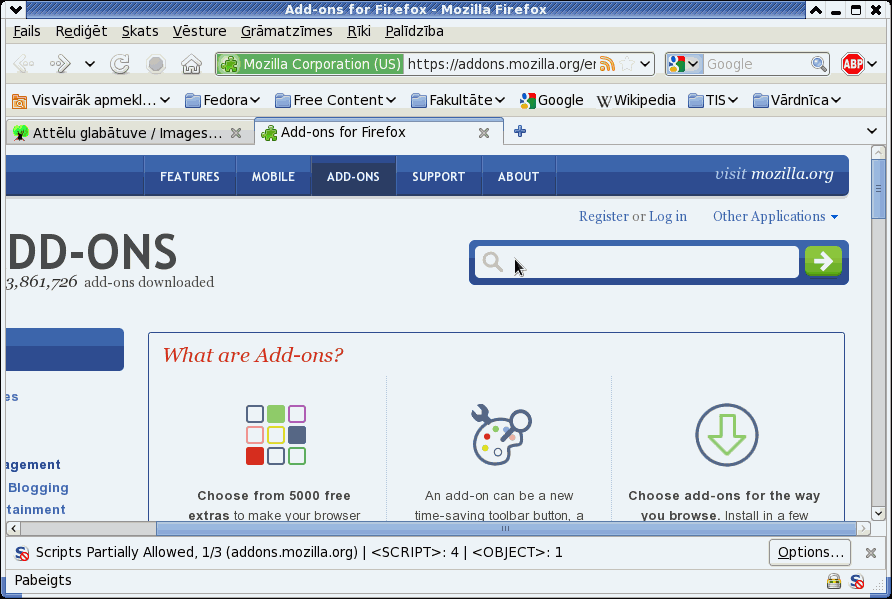Open the Palīdzība menu
Viewport: 892px width, 599px height.
[x=414, y=31]
